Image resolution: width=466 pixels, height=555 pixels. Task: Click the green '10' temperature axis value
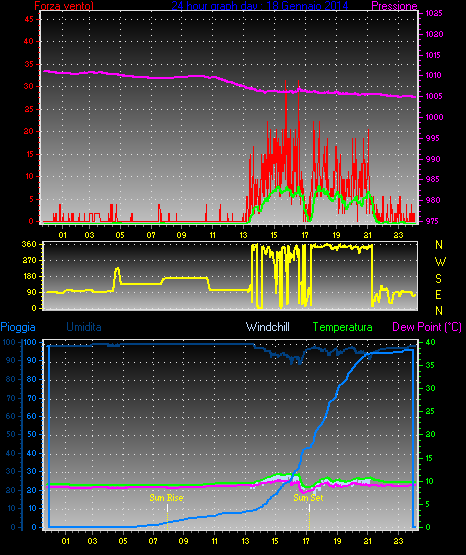[x=430, y=481]
